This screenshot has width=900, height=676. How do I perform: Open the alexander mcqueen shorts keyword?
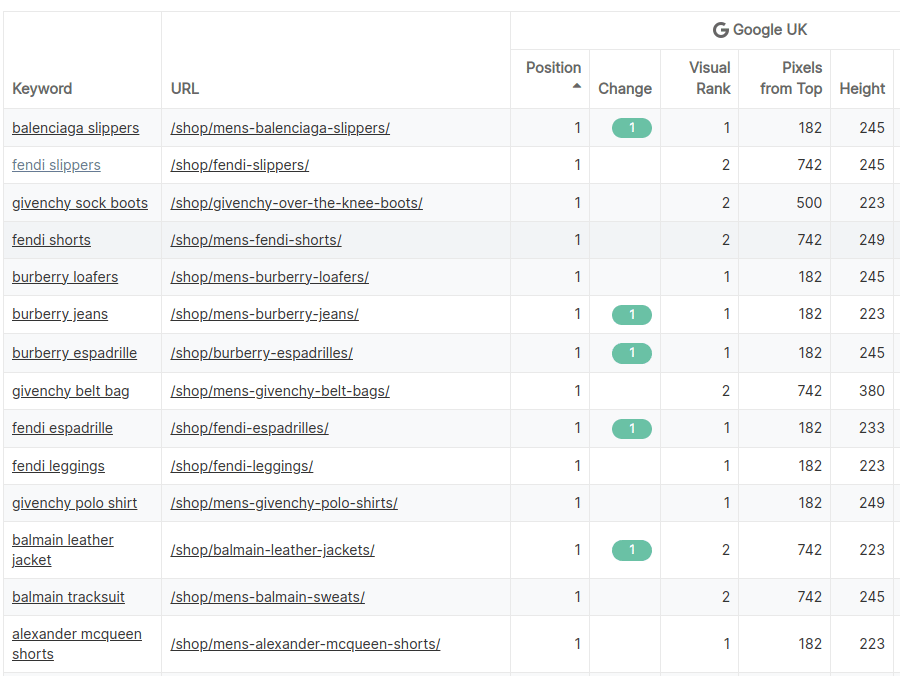tap(76, 644)
